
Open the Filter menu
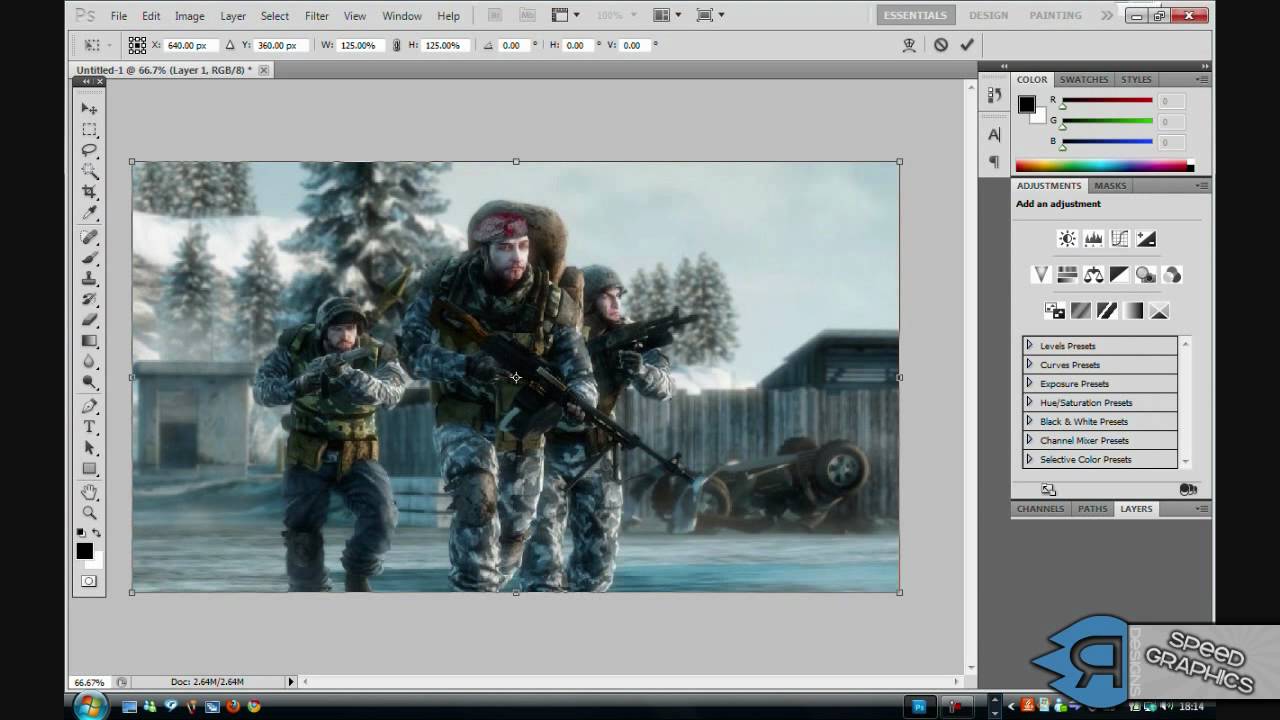coord(317,16)
